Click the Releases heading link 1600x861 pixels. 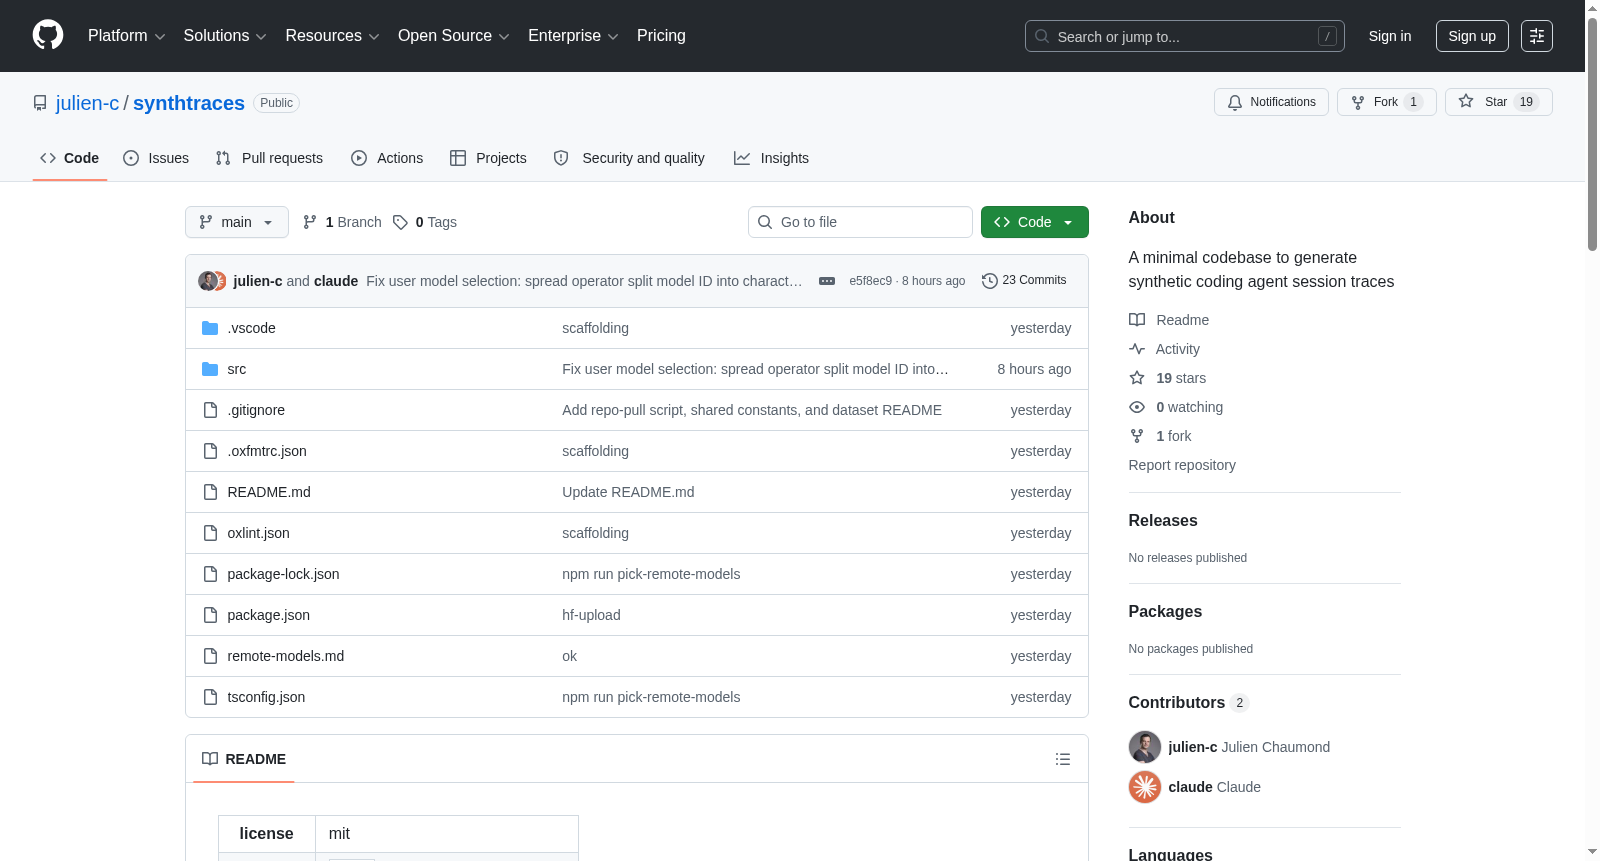[1163, 520]
